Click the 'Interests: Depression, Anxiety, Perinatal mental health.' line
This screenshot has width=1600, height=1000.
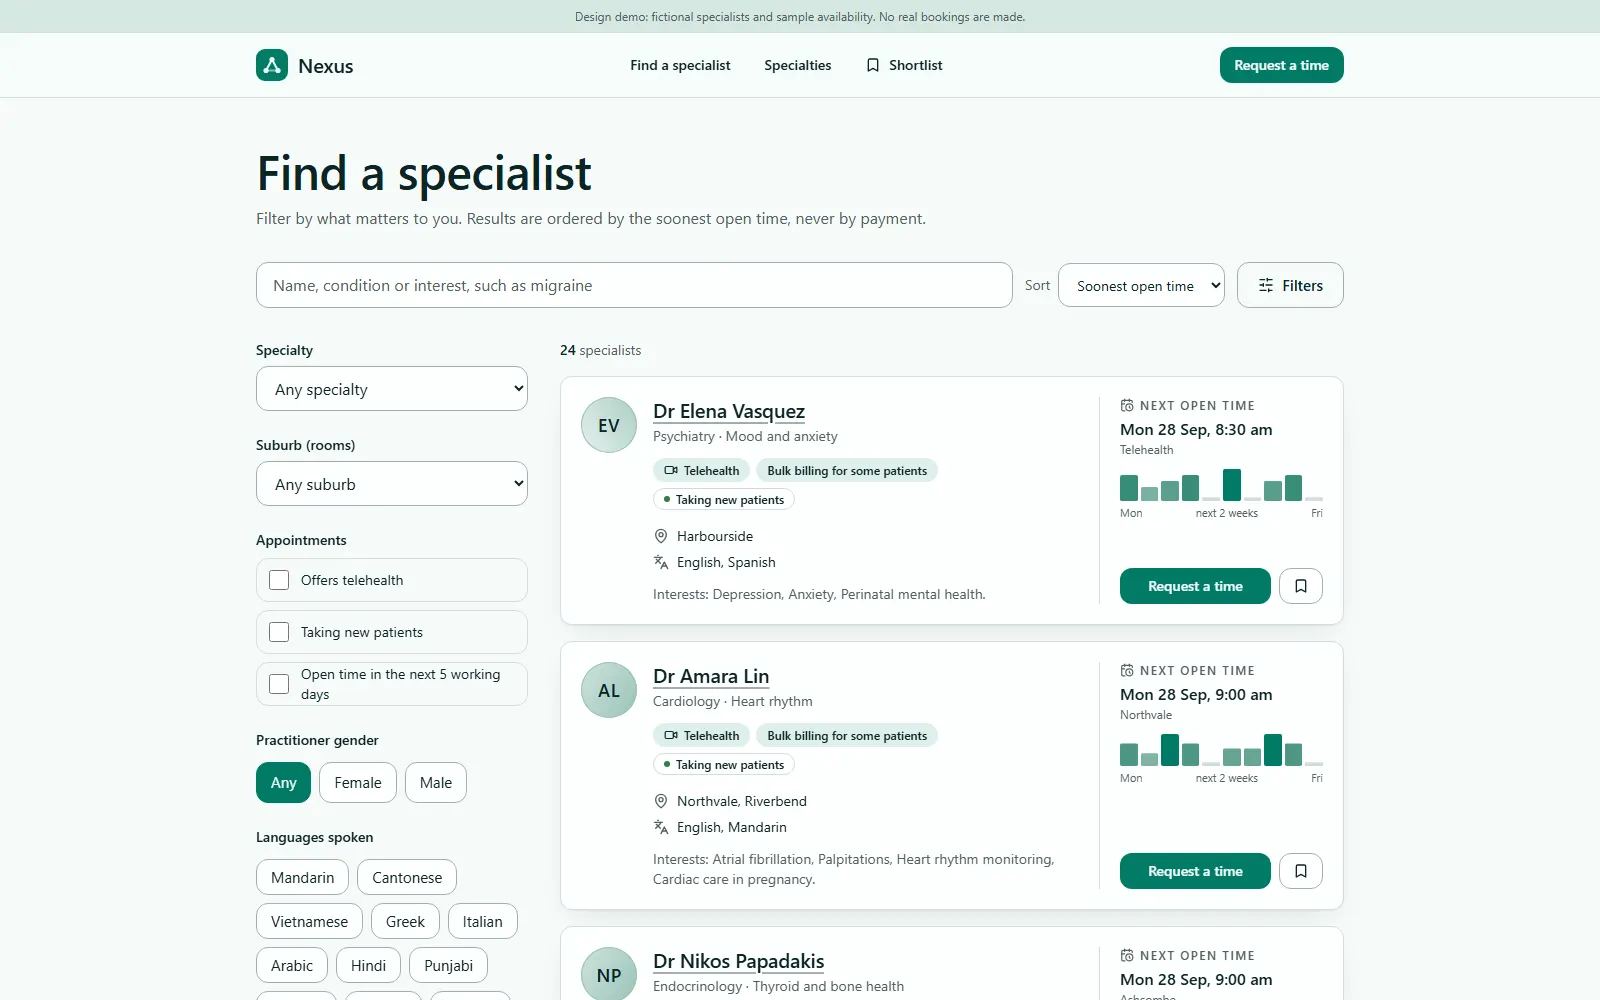(x=819, y=594)
